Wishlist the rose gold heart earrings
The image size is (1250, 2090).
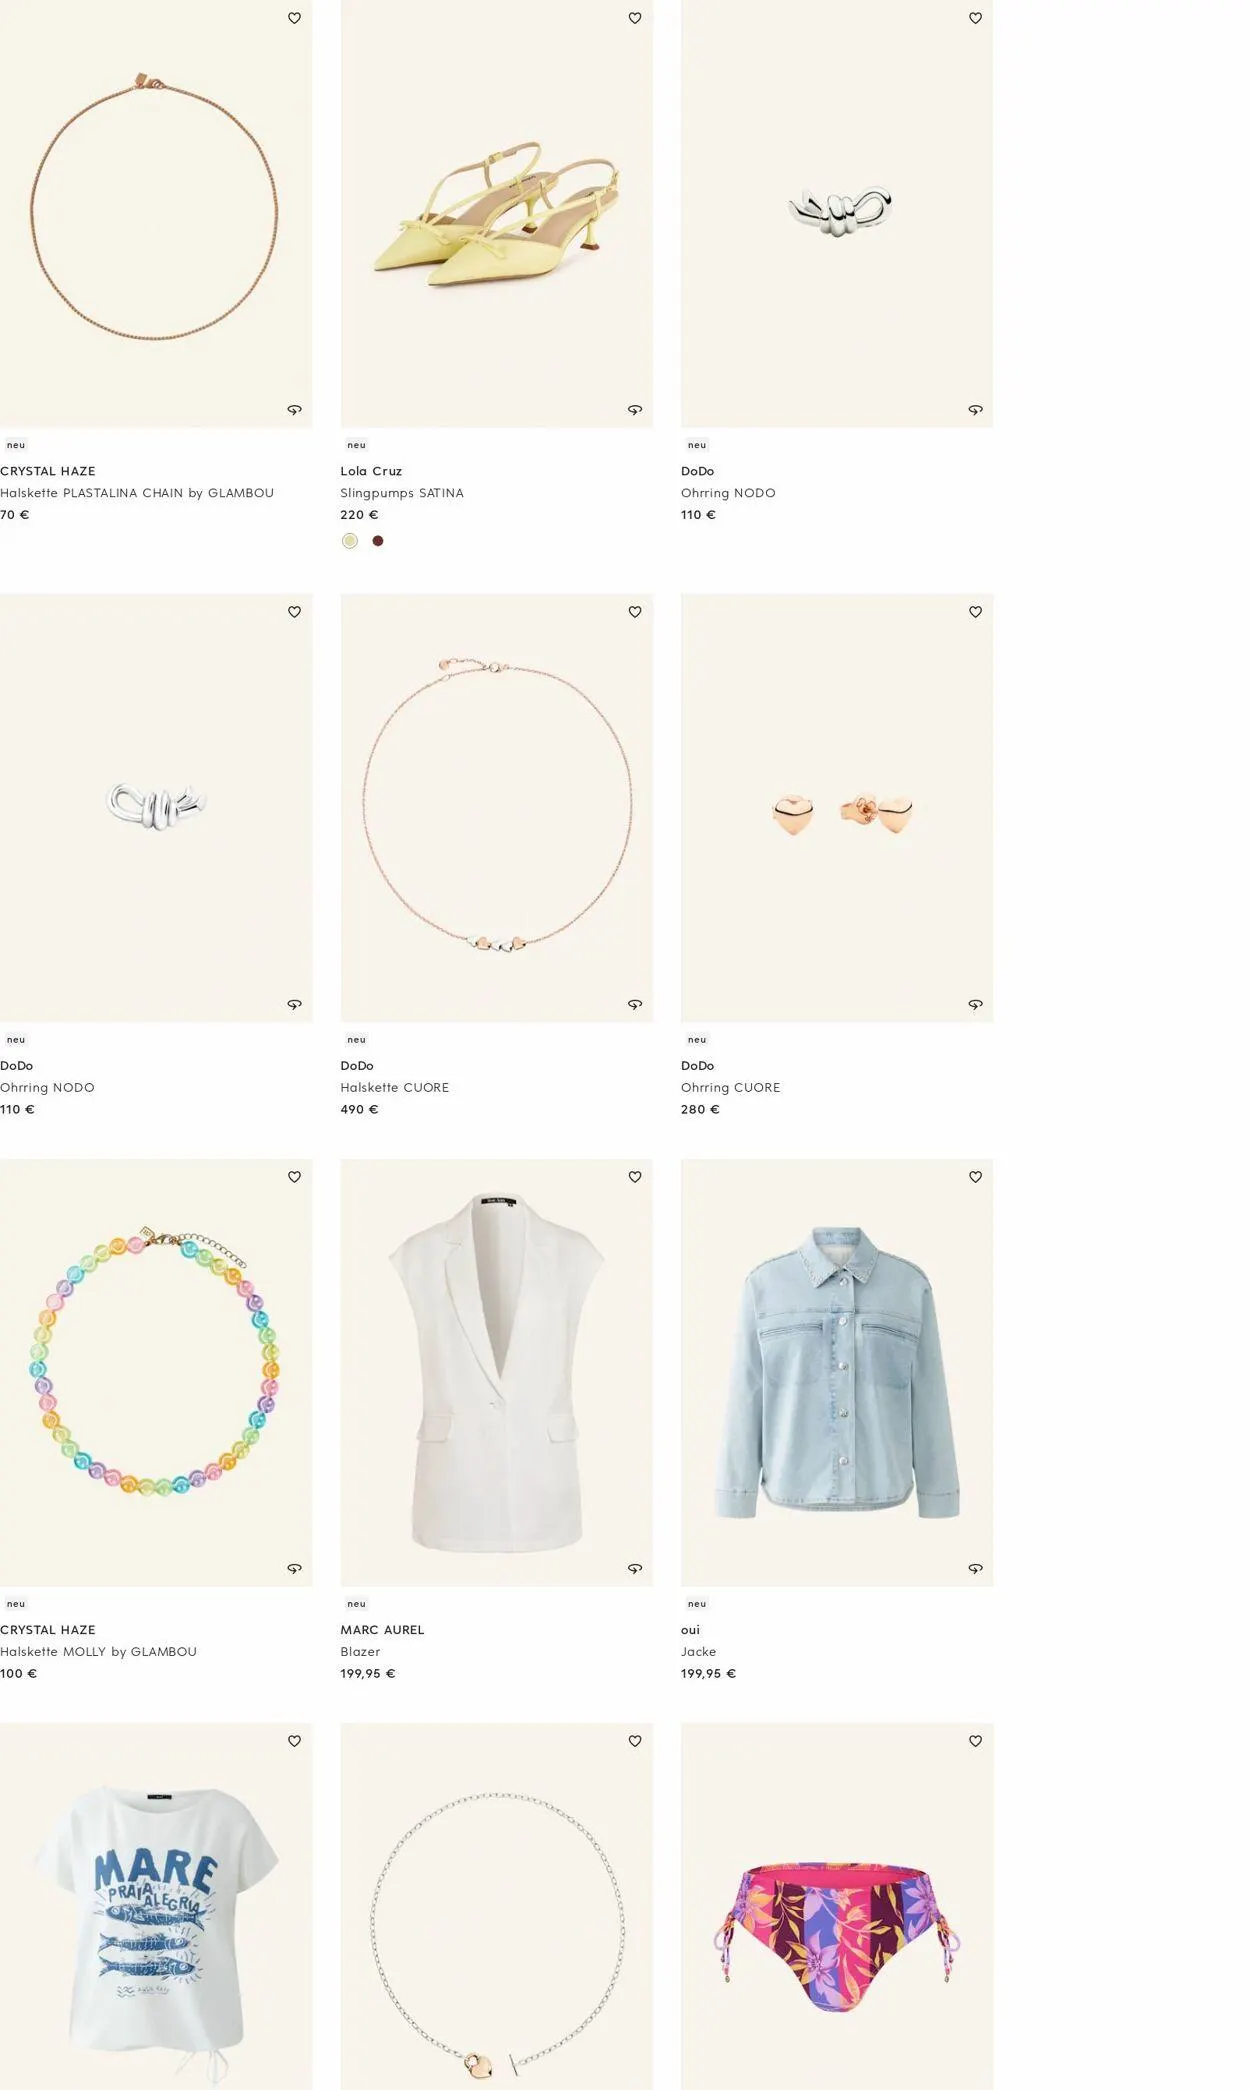pos(975,612)
